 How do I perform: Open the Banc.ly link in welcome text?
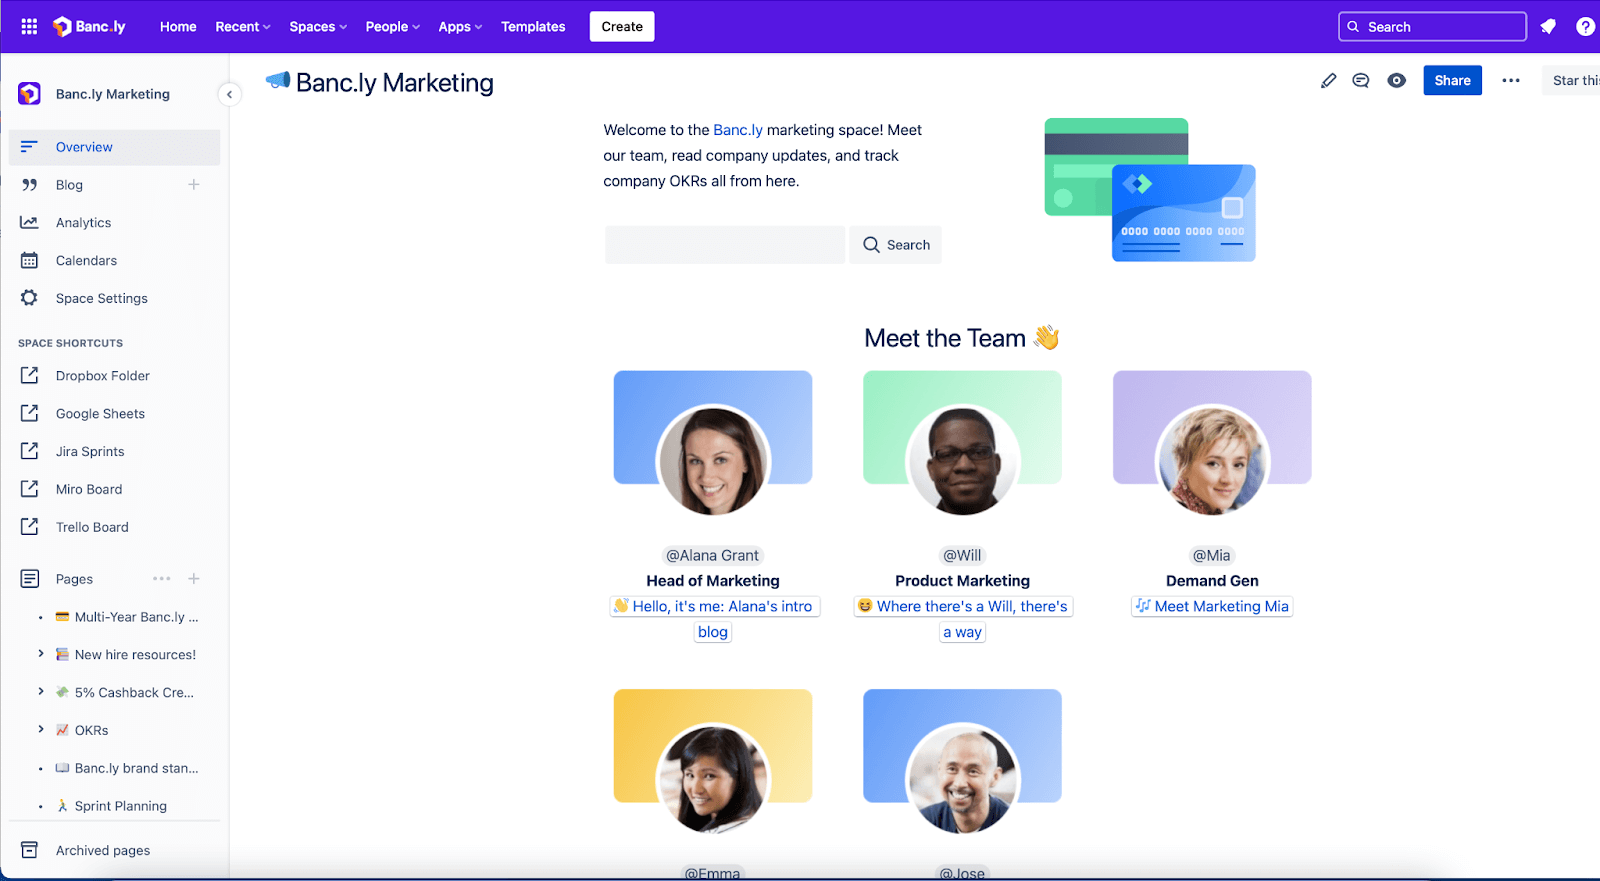pos(738,130)
